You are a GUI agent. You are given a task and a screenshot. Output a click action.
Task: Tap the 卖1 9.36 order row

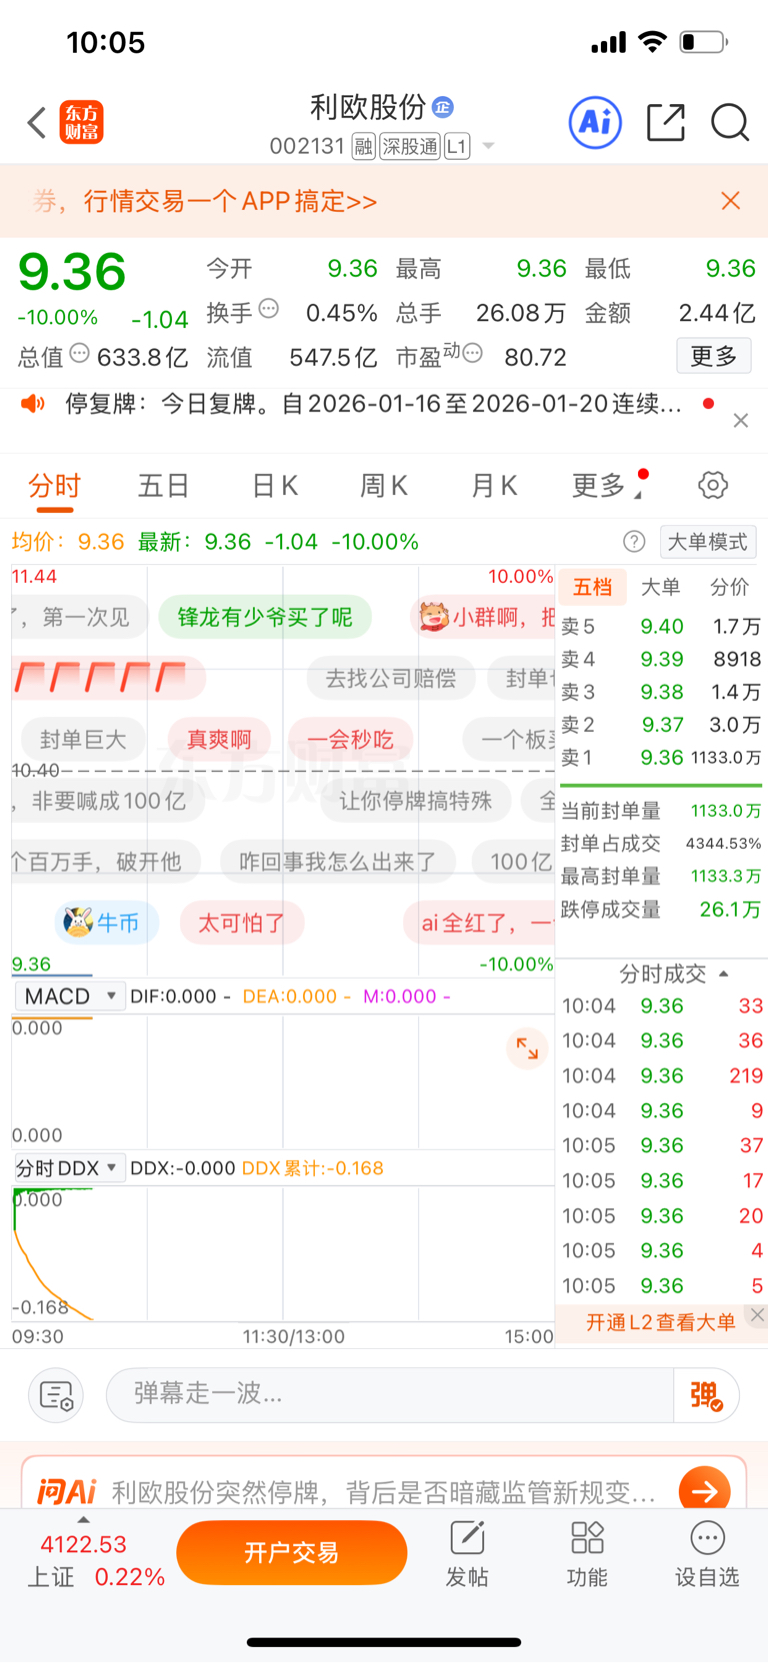pyautogui.click(x=661, y=758)
